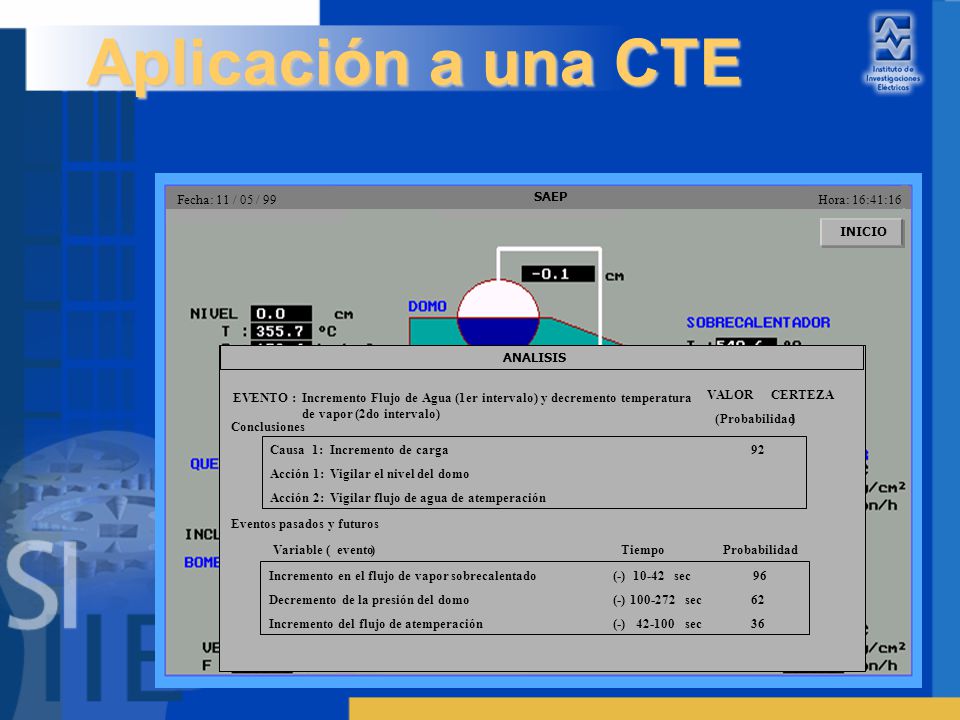Select 'Acción 2: Vigilar flujo de agua de atemperación'

coord(408,498)
